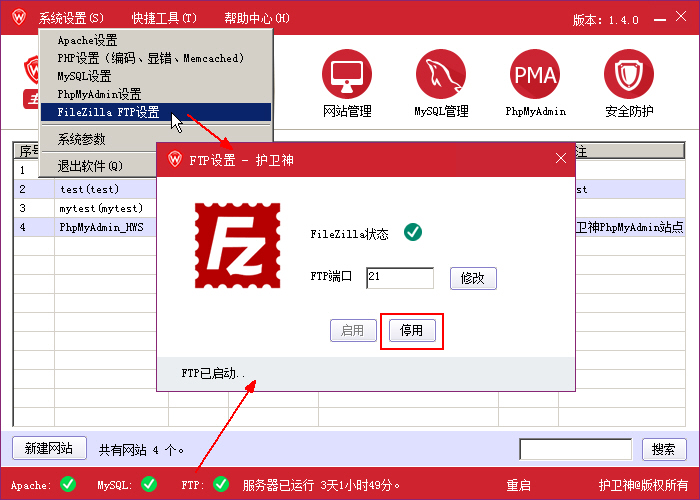The width and height of the screenshot is (700, 500).
Task: Minimize the main 护卫神 window
Action: tap(660, 20)
